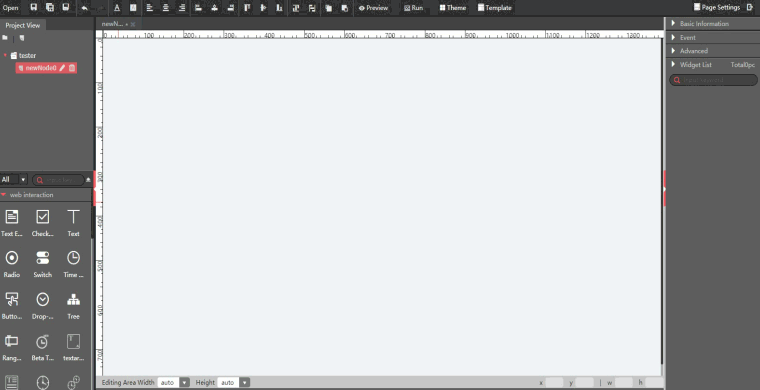Open the Editing Area Width dropdown
Image resolution: width=760 pixels, height=390 pixels.
coord(185,383)
